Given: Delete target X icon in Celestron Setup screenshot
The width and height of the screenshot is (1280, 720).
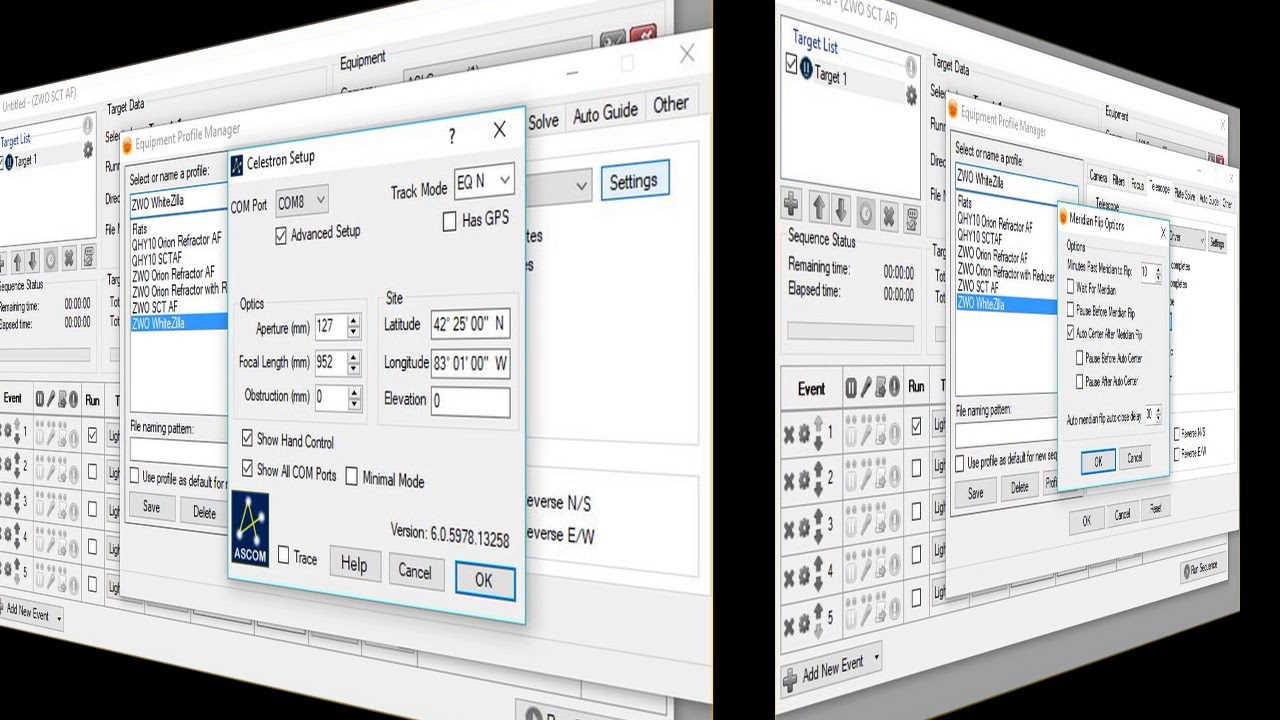Looking at the screenshot, I should pyautogui.click(x=68, y=258).
